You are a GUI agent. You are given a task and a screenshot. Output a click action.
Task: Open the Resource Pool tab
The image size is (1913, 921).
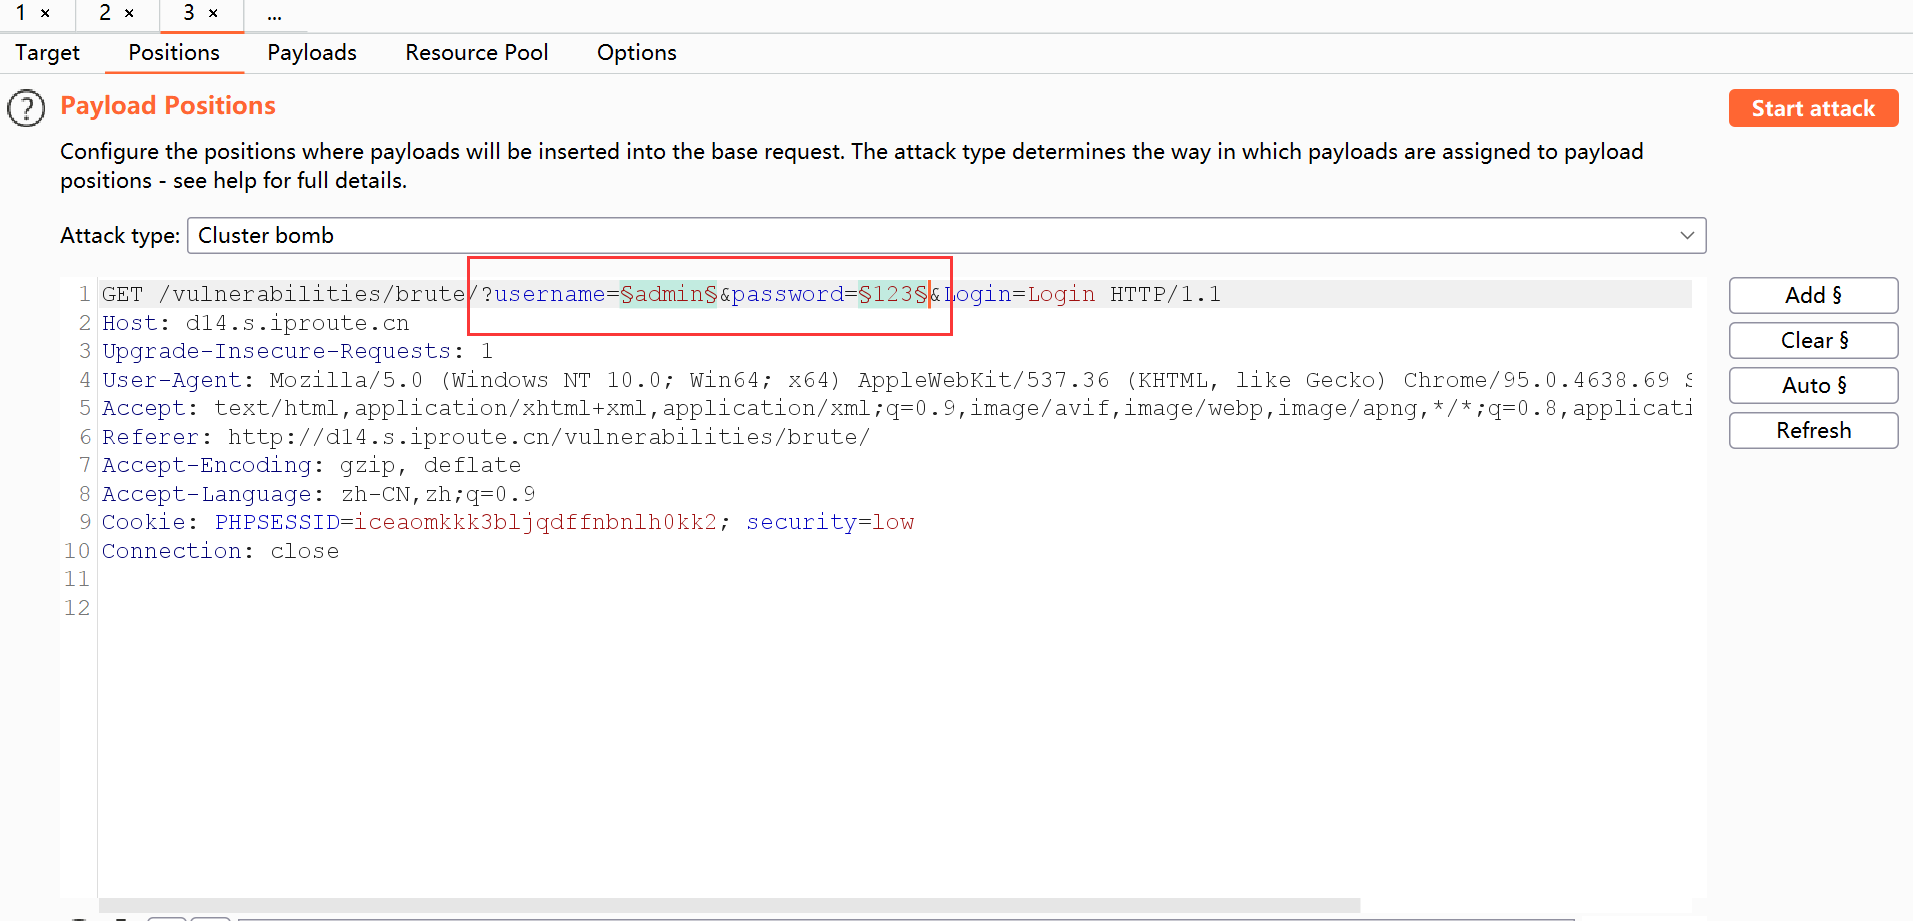(476, 53)
